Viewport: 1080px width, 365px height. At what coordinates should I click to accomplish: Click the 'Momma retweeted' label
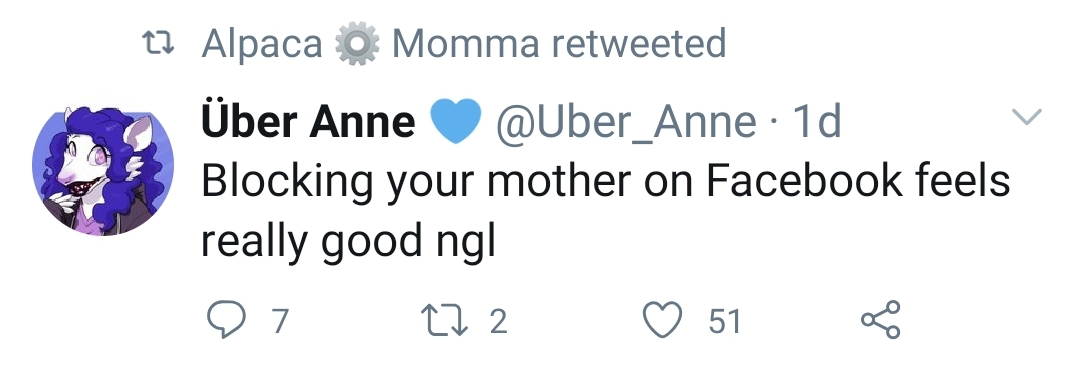(x=559, y=43)
